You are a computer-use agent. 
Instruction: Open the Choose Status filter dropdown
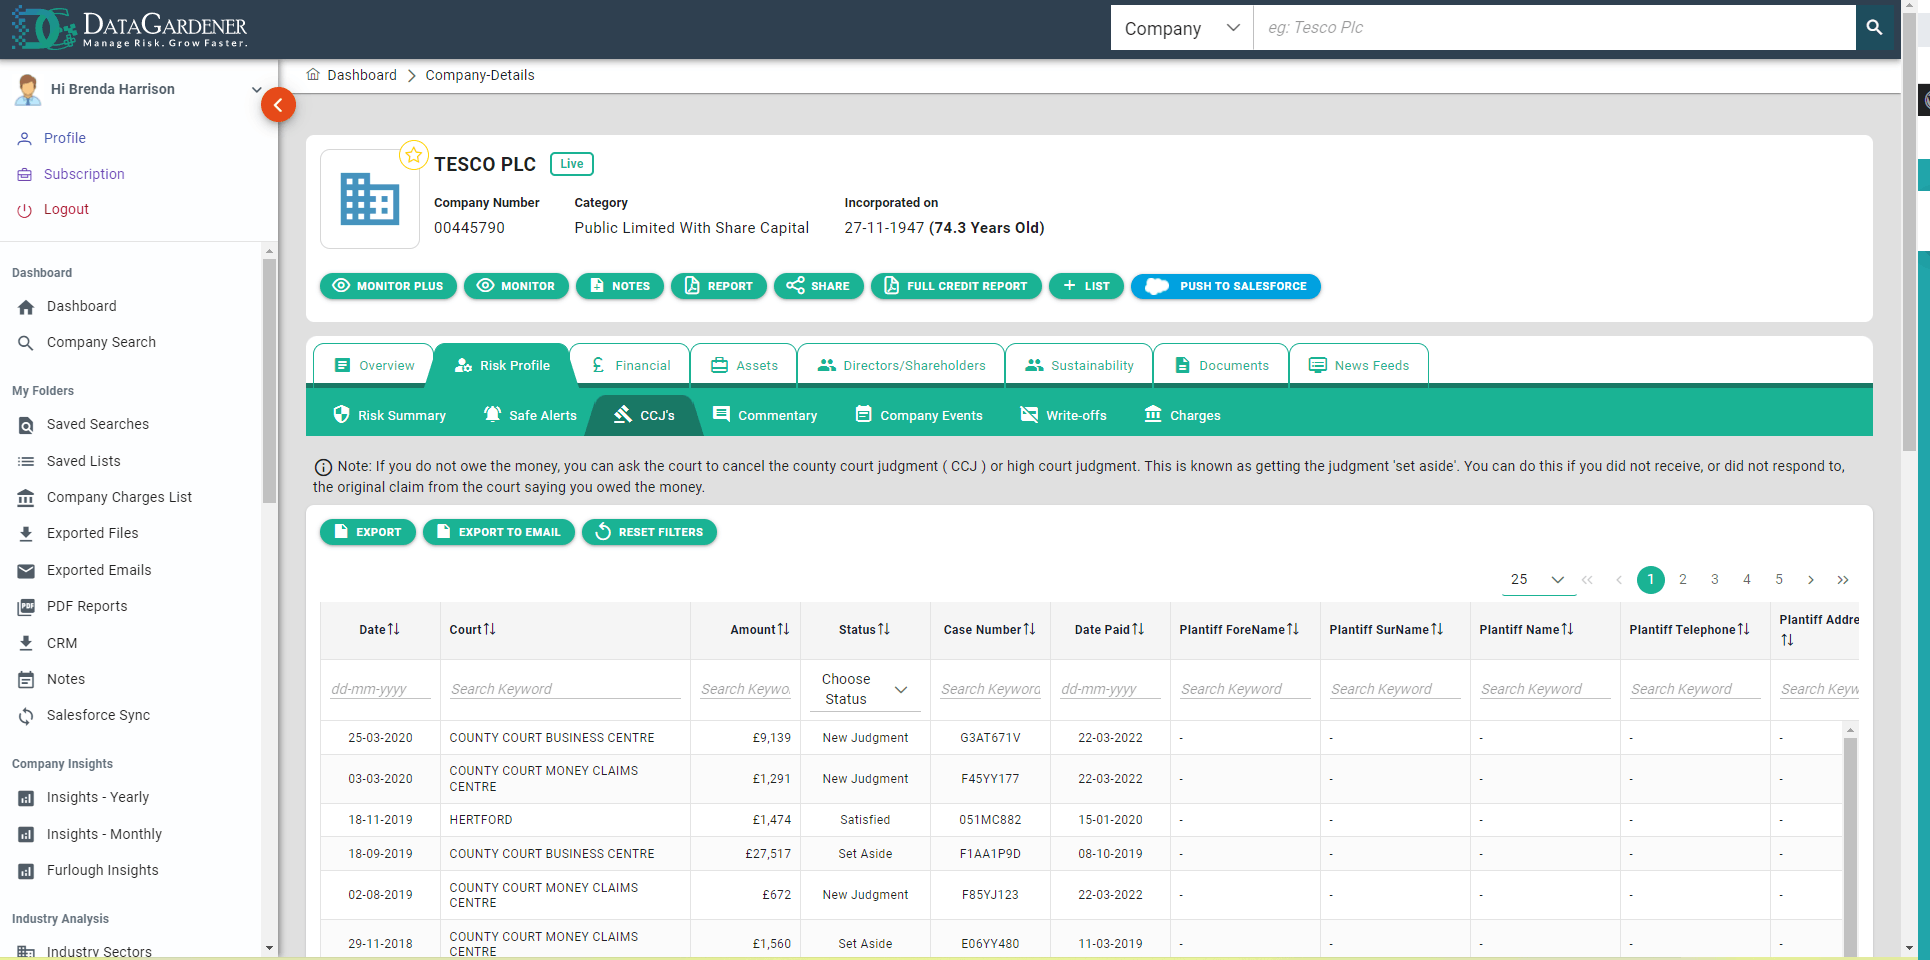pyautogui.click(x=865, y=689)
